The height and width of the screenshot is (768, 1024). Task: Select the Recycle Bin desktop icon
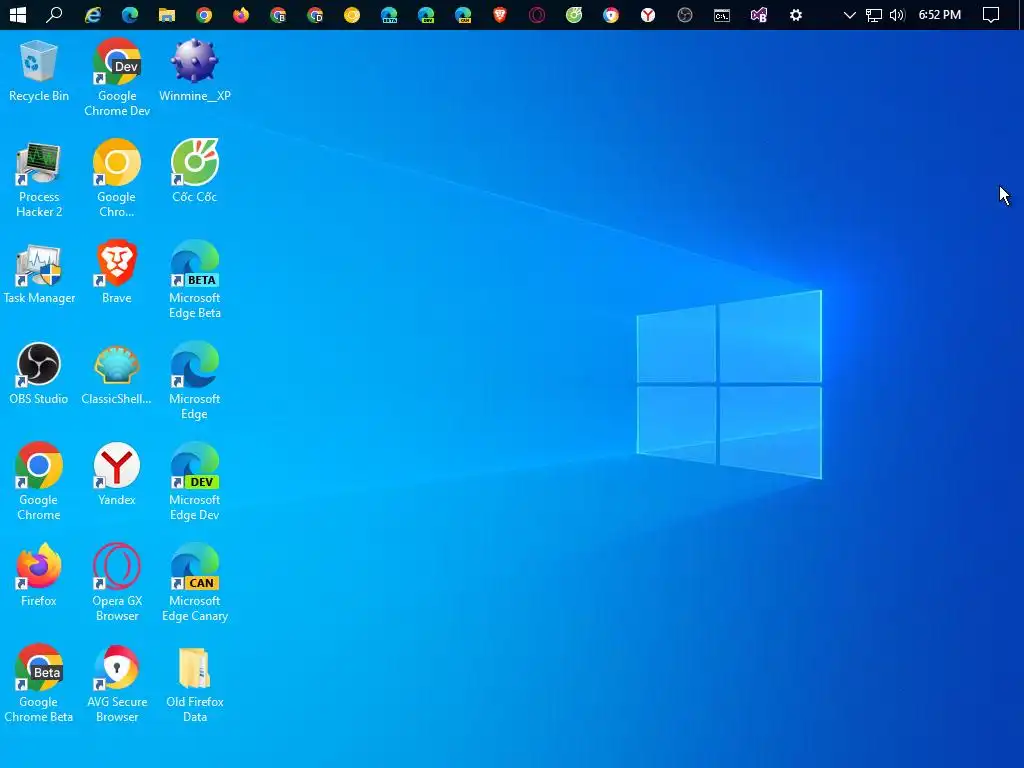tap(39, 71)
